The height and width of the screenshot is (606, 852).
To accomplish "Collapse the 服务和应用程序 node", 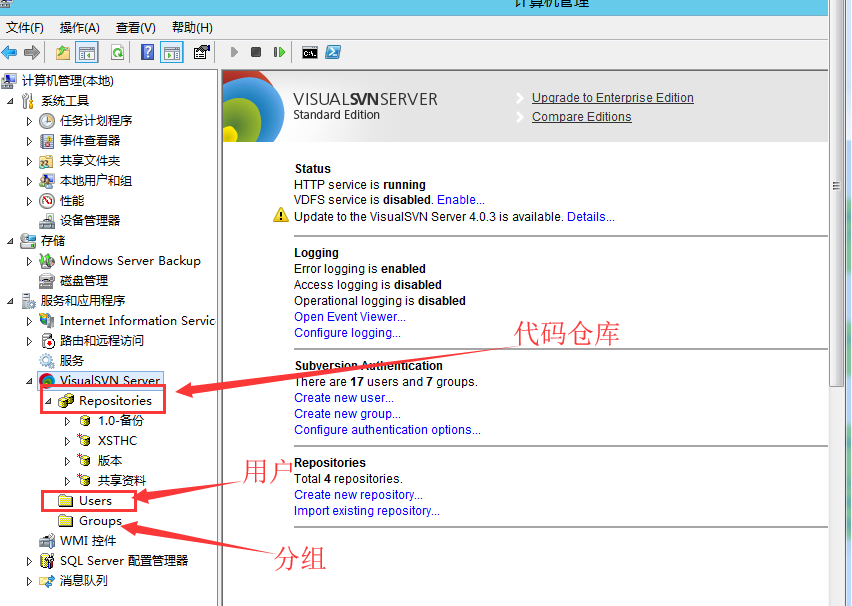I will coord(10,301).
